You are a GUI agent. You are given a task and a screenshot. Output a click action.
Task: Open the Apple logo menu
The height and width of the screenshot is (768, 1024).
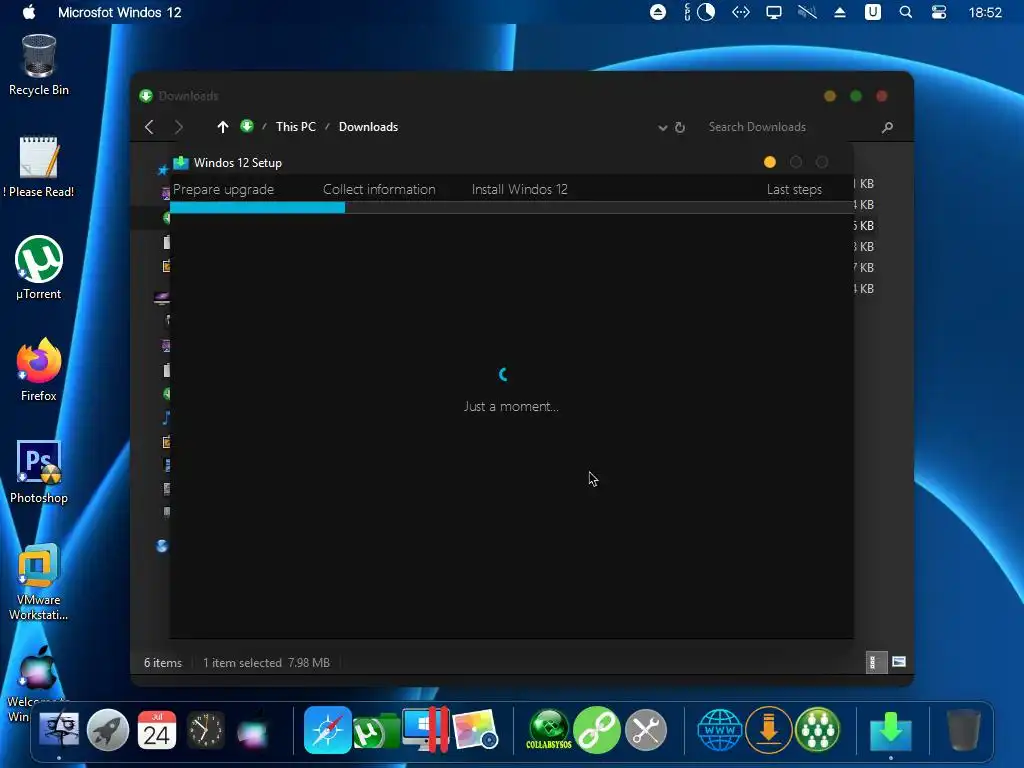[x=29, y=12]
